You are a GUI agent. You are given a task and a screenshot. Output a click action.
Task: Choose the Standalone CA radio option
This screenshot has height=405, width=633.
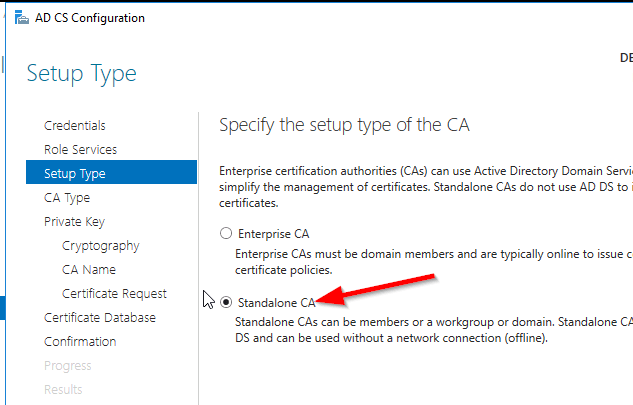[x=226, y=301]
